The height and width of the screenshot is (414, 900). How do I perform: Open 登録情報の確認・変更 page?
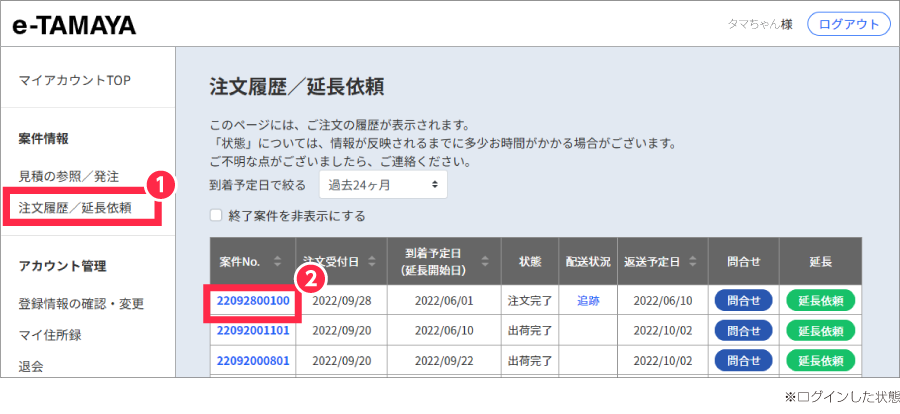[x=82, y=304]
